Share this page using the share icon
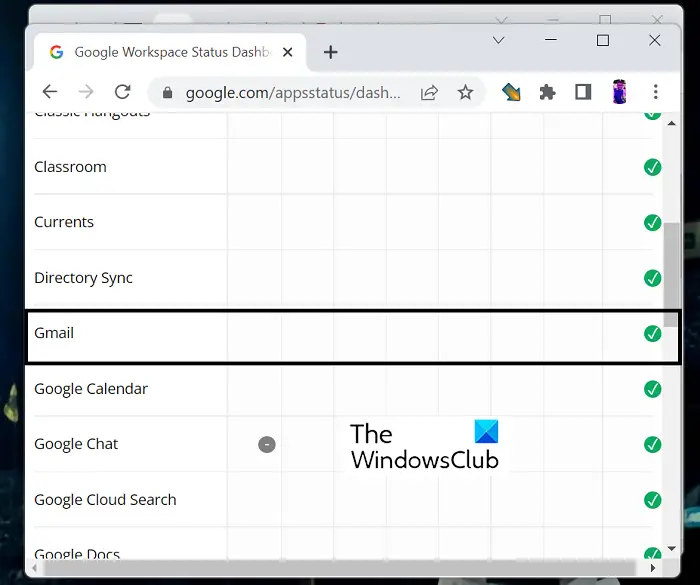Viewport: 700px width, 585px height. 429,93
